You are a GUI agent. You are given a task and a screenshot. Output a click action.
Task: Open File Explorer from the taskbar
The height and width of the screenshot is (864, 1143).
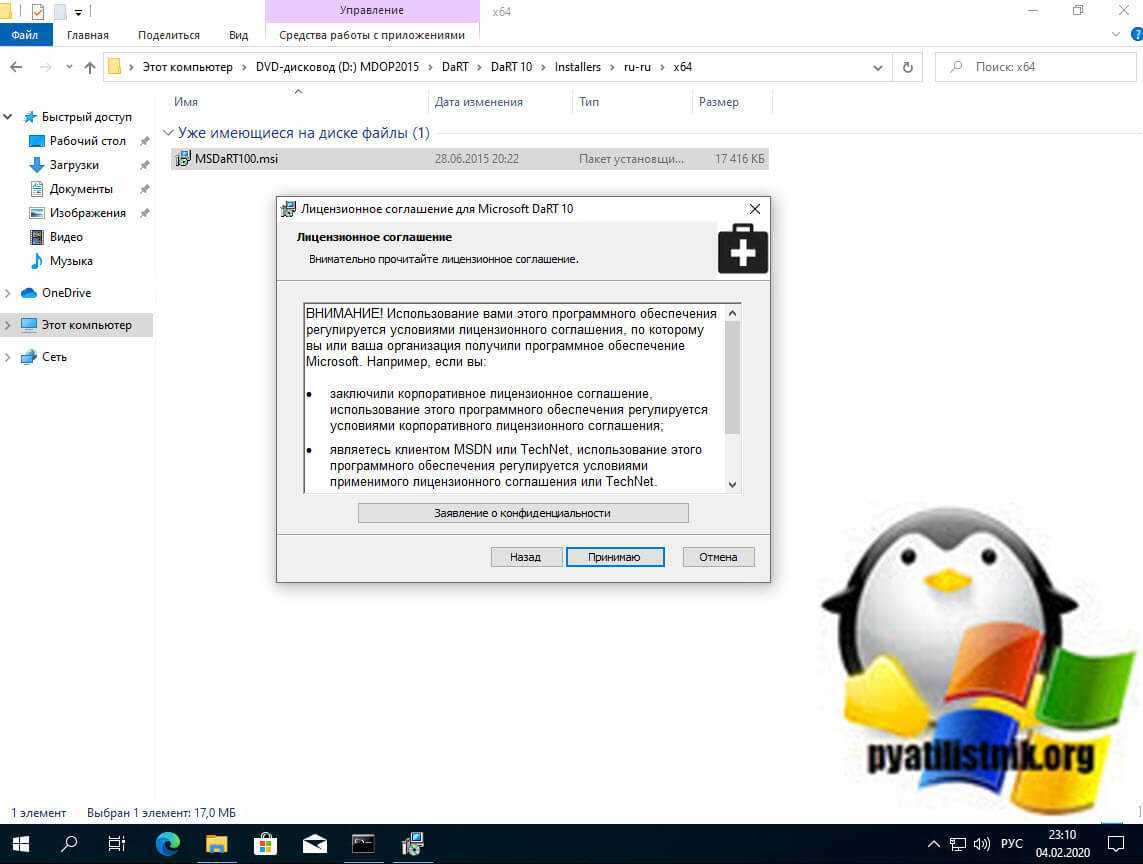(217, 843)
